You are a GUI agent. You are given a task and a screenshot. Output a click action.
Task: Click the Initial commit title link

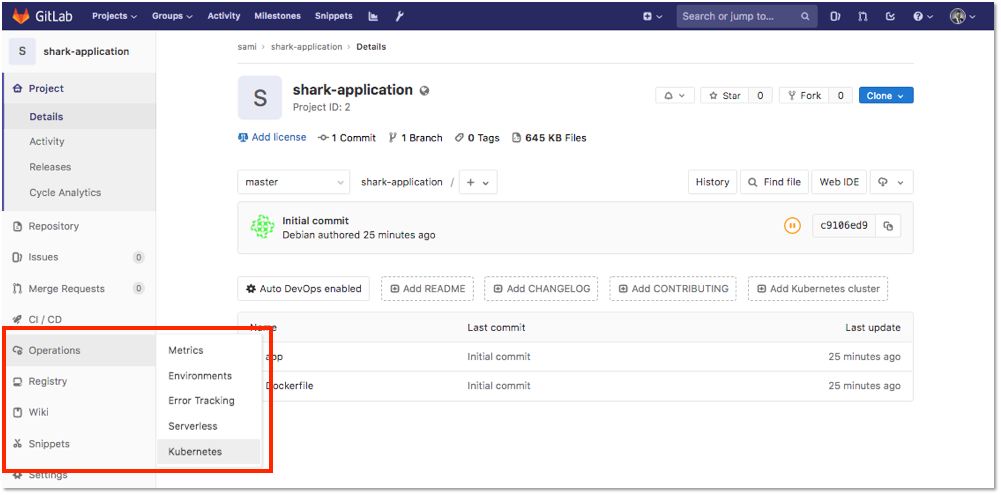[x=315, y=221]
